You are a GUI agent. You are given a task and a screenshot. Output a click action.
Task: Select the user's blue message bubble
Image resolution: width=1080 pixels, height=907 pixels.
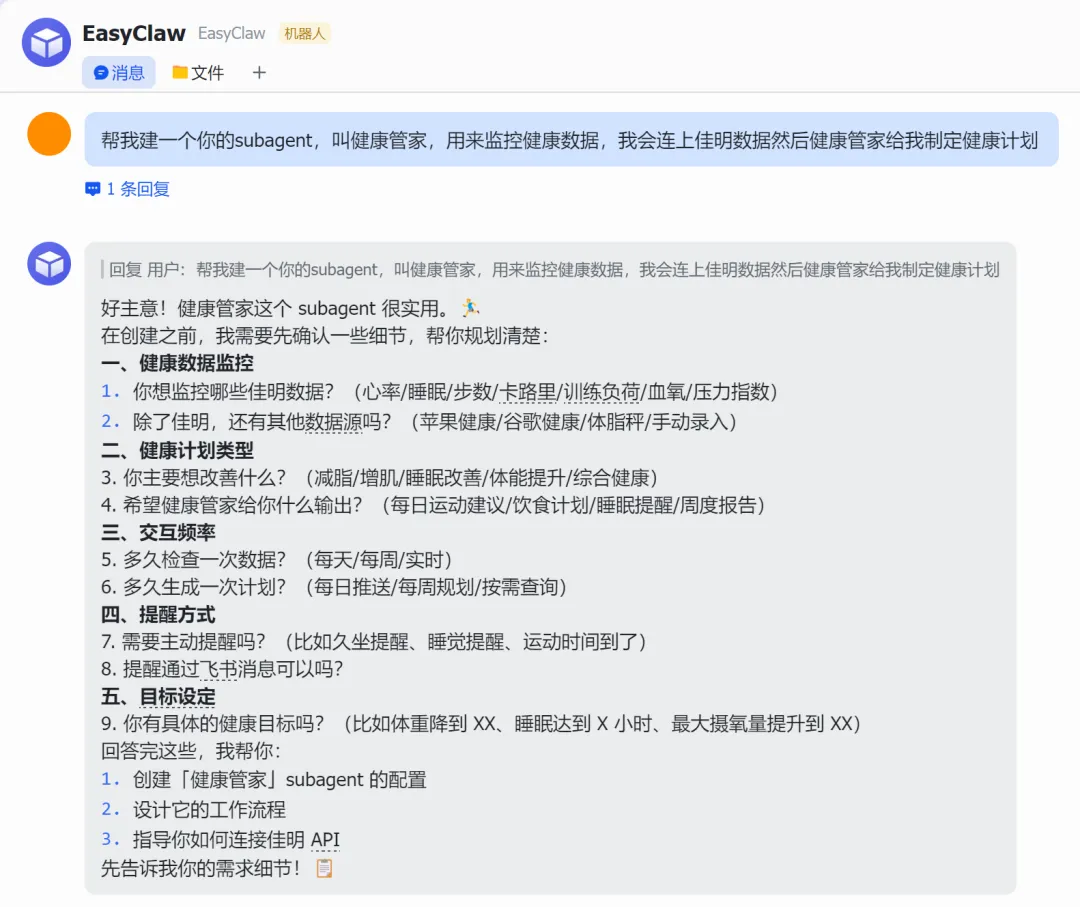(x=570, y=140)
